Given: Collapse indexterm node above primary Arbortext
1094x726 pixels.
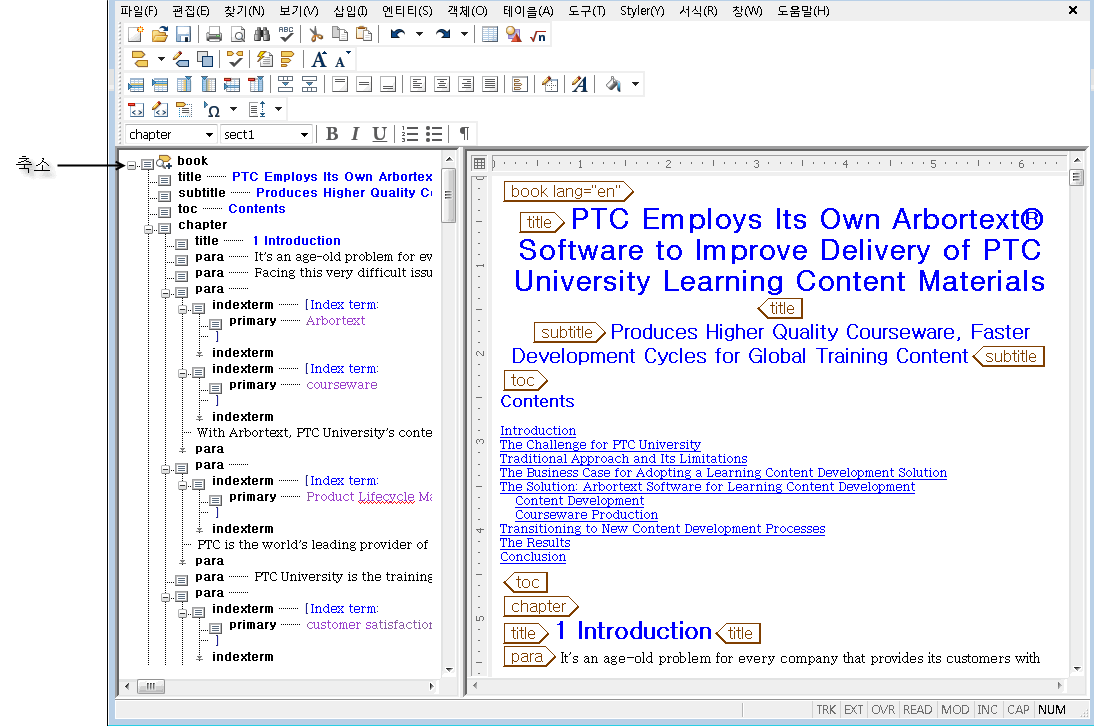Looking at the screenshot, I should tap(182, 309).
